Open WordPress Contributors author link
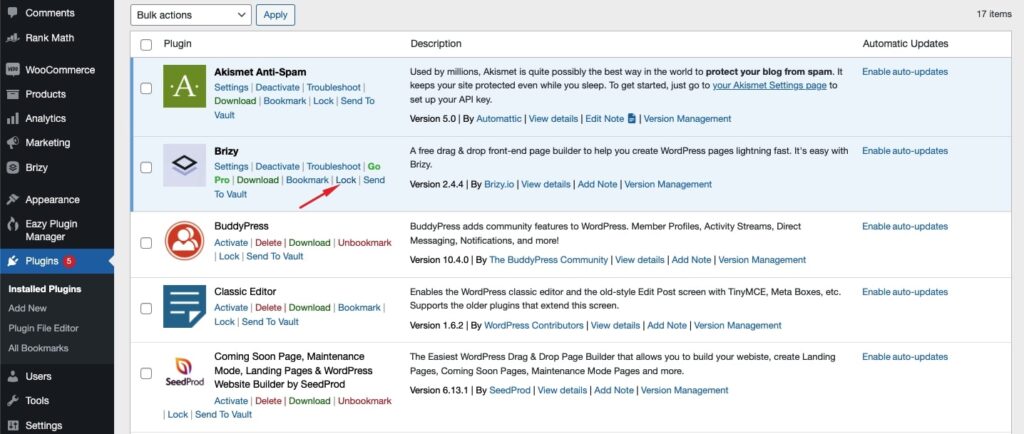This screenshot has width=1024, height=434. pos(534,325)
